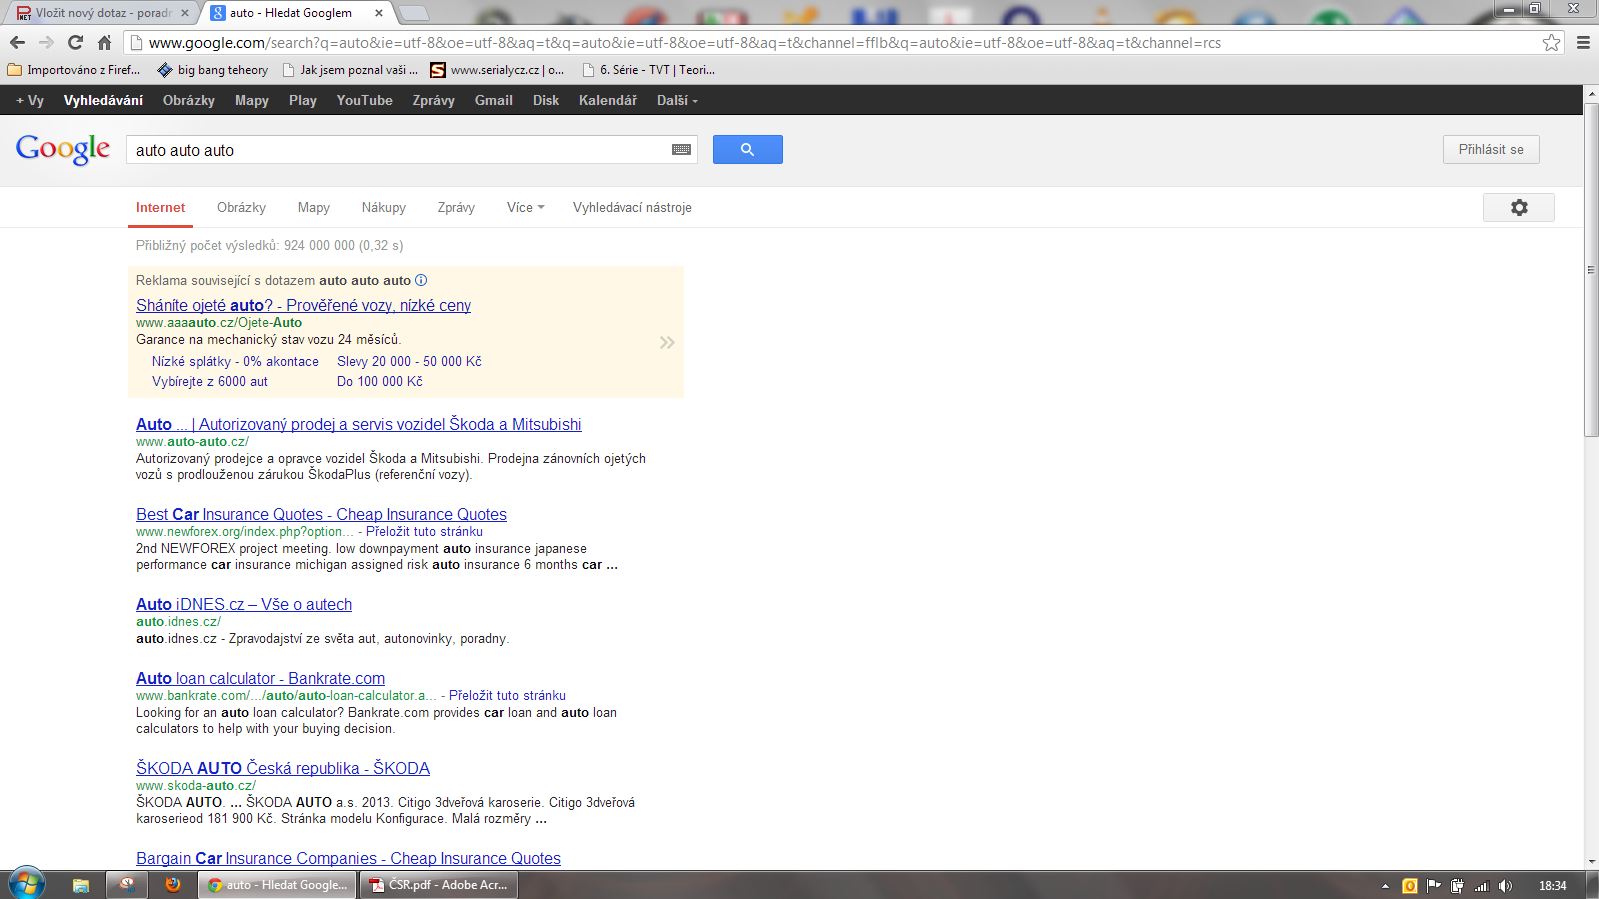Open Disk from the black Google bar
The image size is (1599, 899).
546,101
